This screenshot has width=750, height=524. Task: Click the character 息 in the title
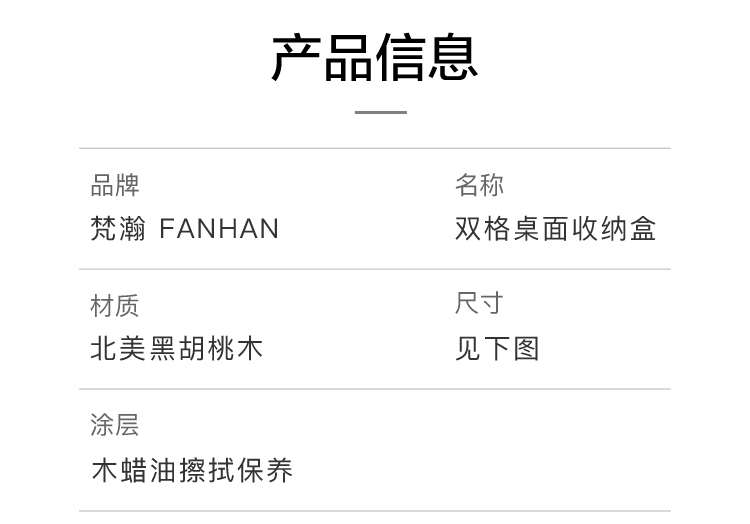point(453,58)
